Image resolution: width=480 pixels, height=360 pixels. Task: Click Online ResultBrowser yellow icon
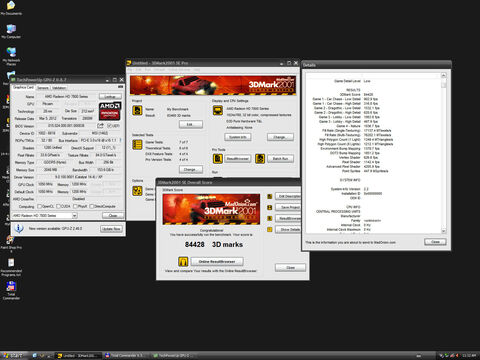coord(183,261)
